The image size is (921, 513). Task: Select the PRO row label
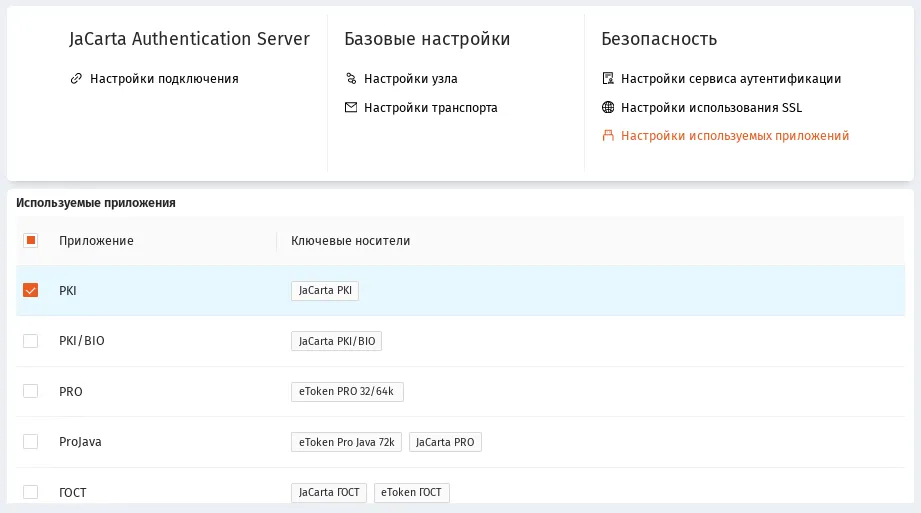pyautogui.click(x=70, y=391)
